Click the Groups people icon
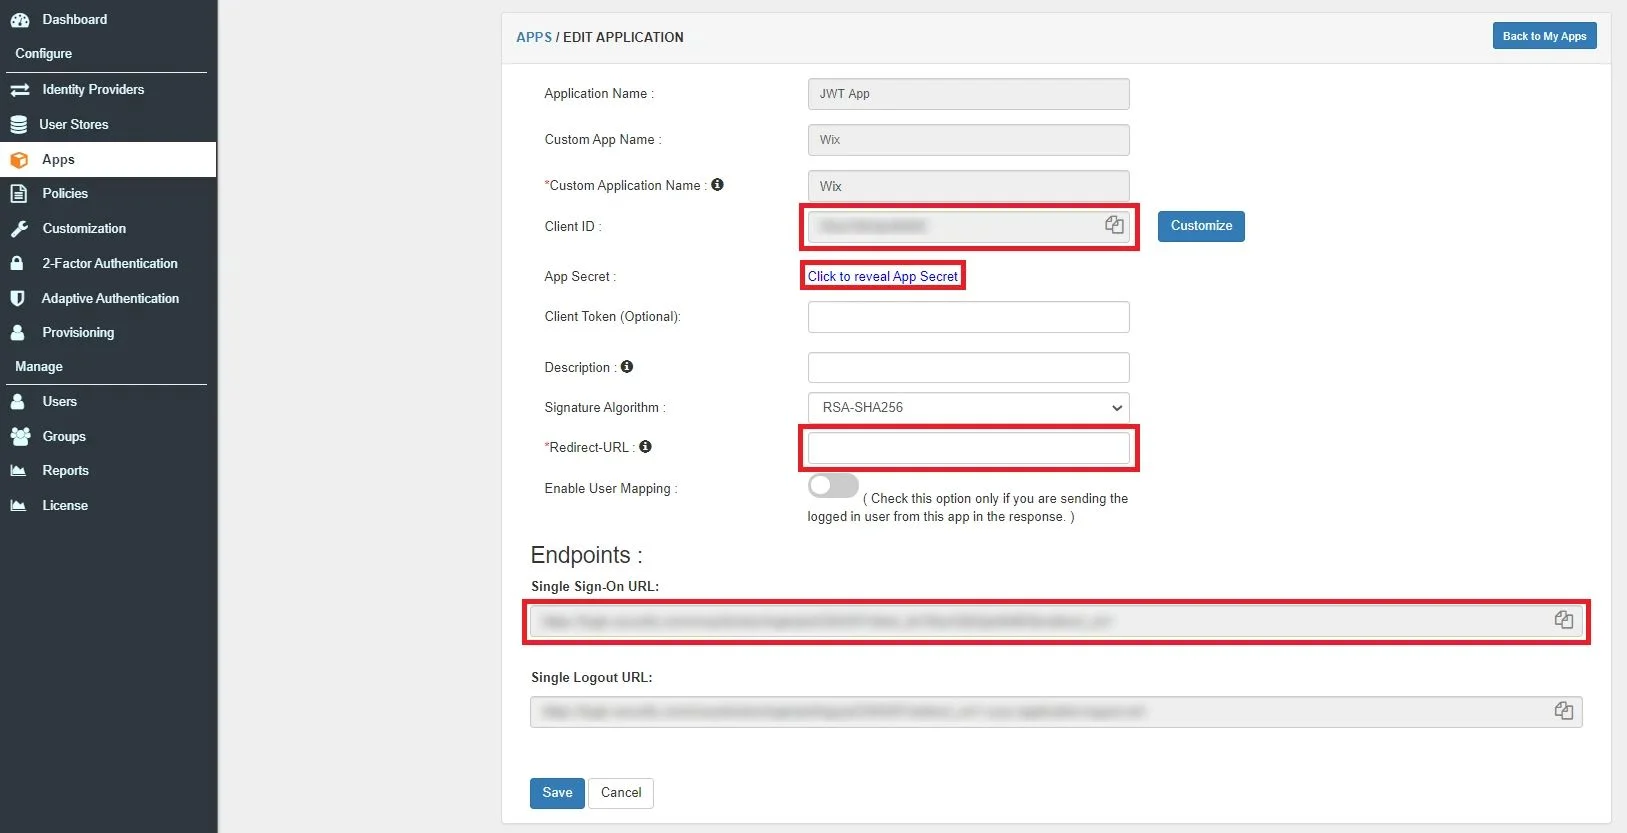This screenshot has height=833, width=1627. coord(20,436)
